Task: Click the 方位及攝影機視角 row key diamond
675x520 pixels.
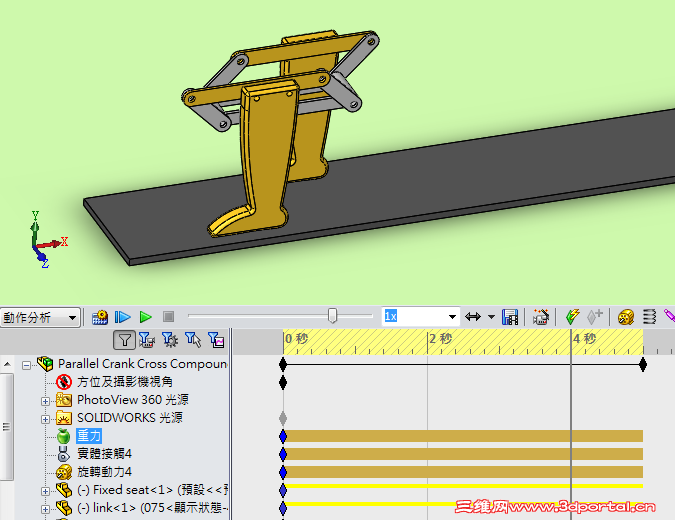Action: tap(283, 382)
